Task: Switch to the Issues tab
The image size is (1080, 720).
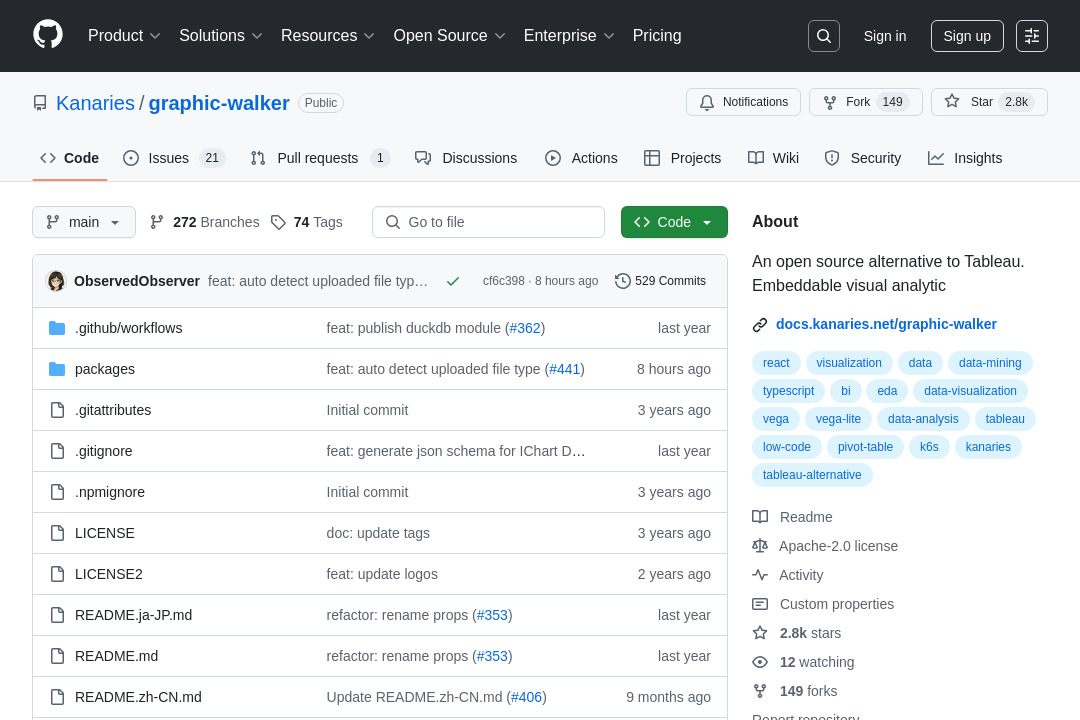Action: 174,158
